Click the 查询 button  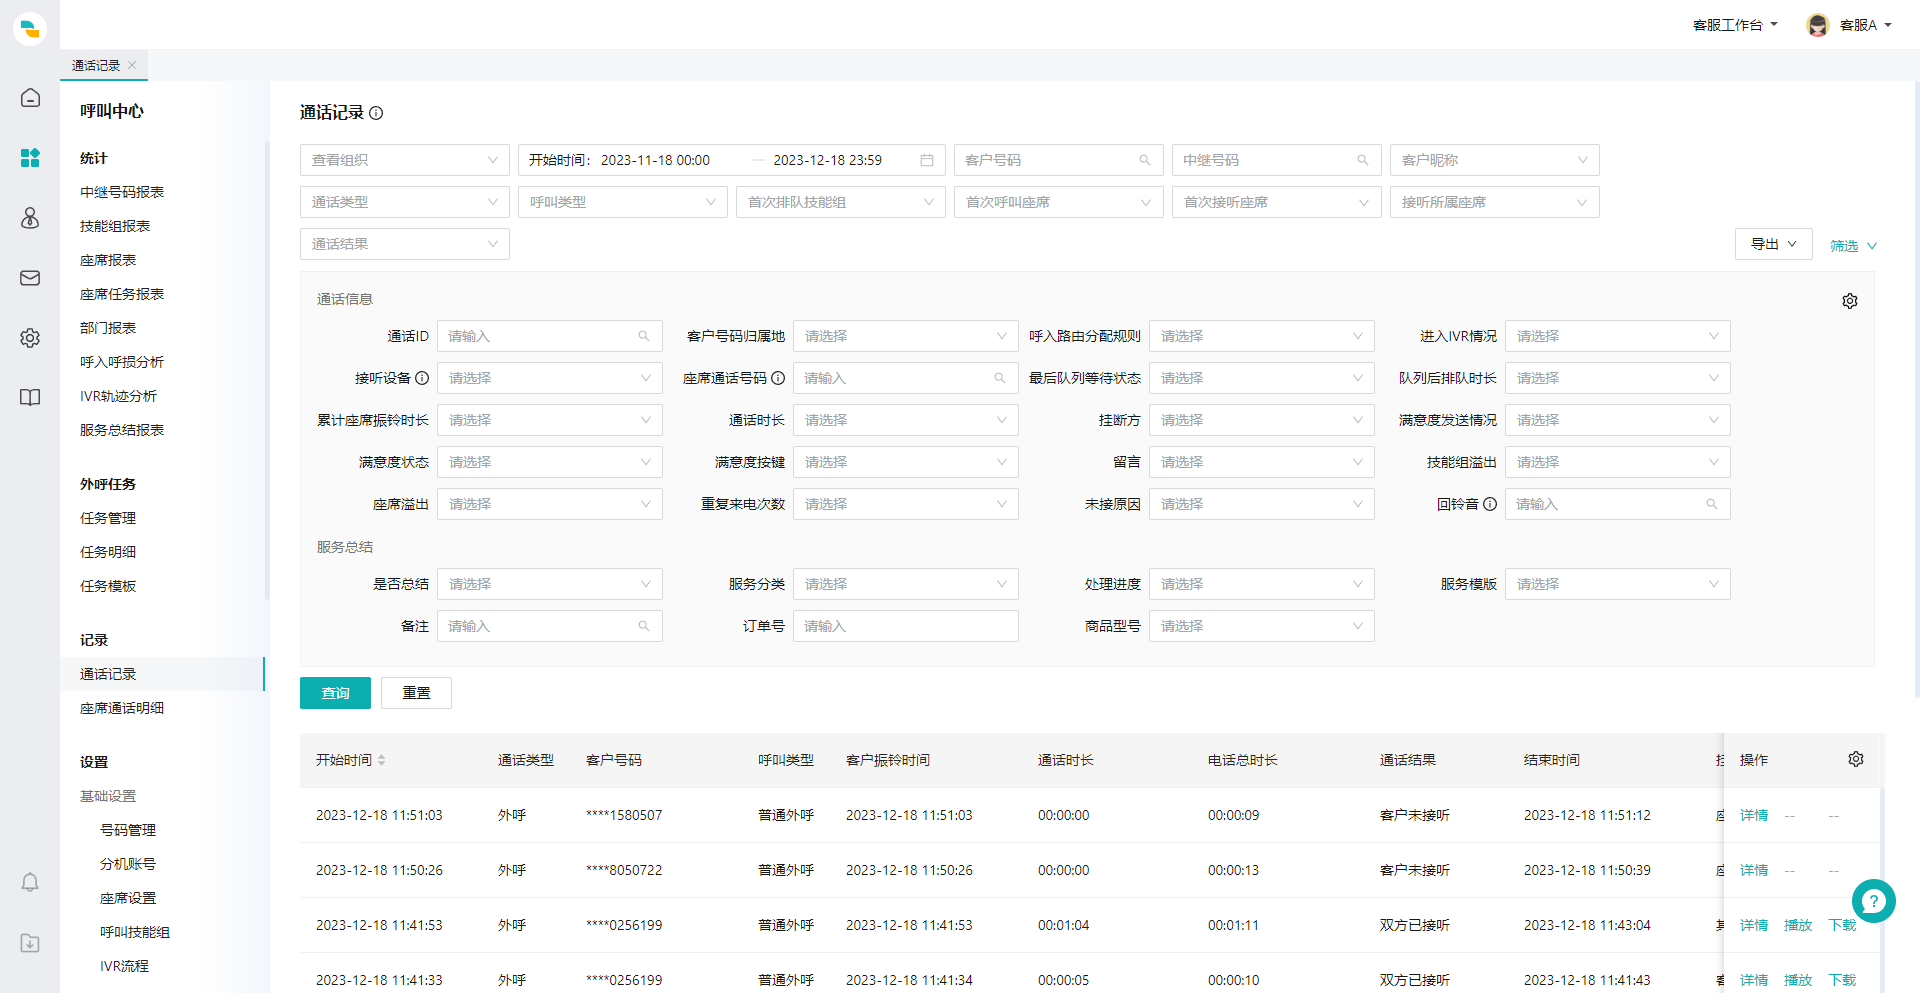pyautogui.click(x=335, y=693)
